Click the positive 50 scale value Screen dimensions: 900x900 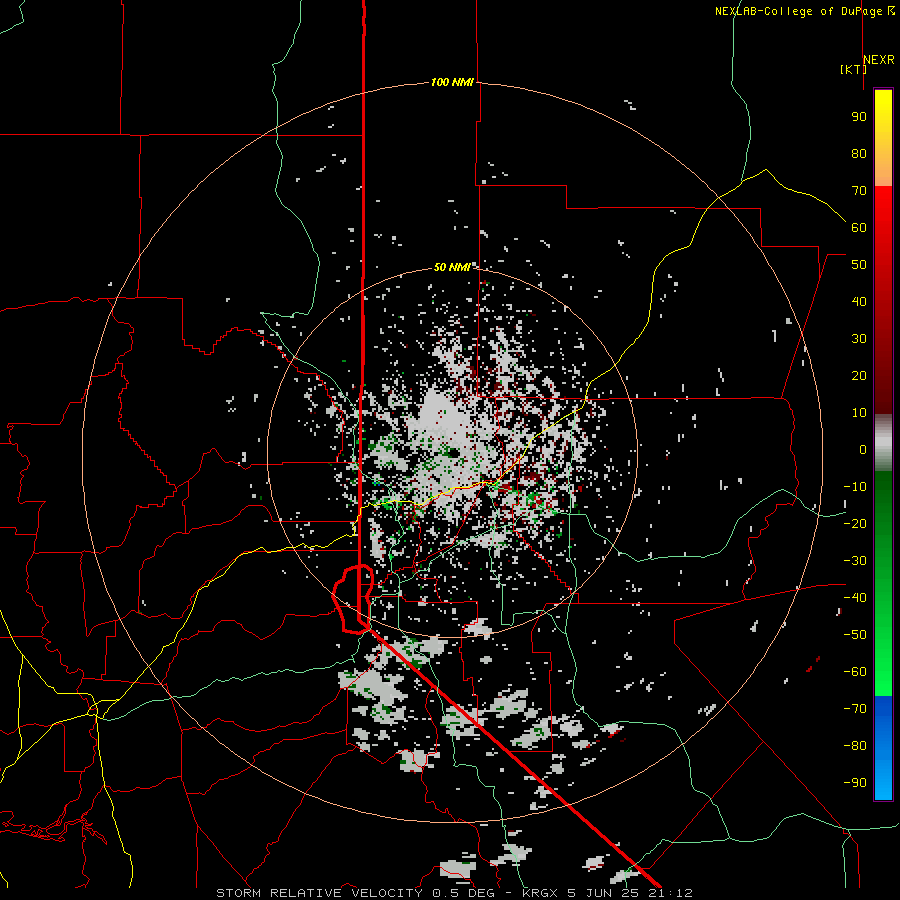point(859,265)
